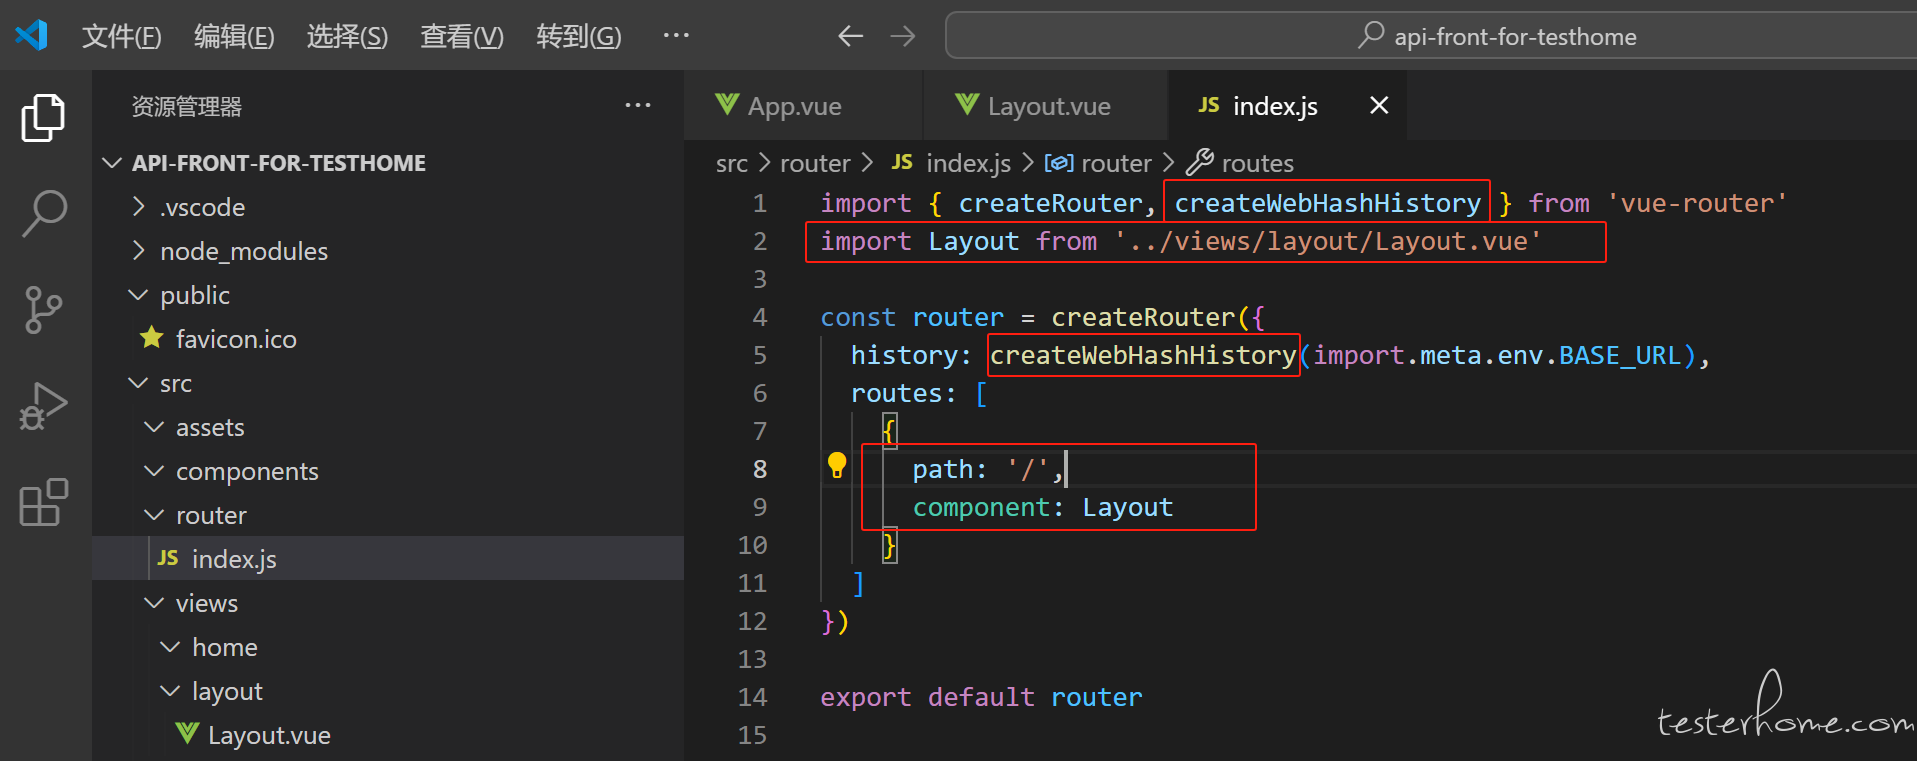Open the Extensions view
Viewport: 1917px width, 761px height.
[x=43, y=502]
